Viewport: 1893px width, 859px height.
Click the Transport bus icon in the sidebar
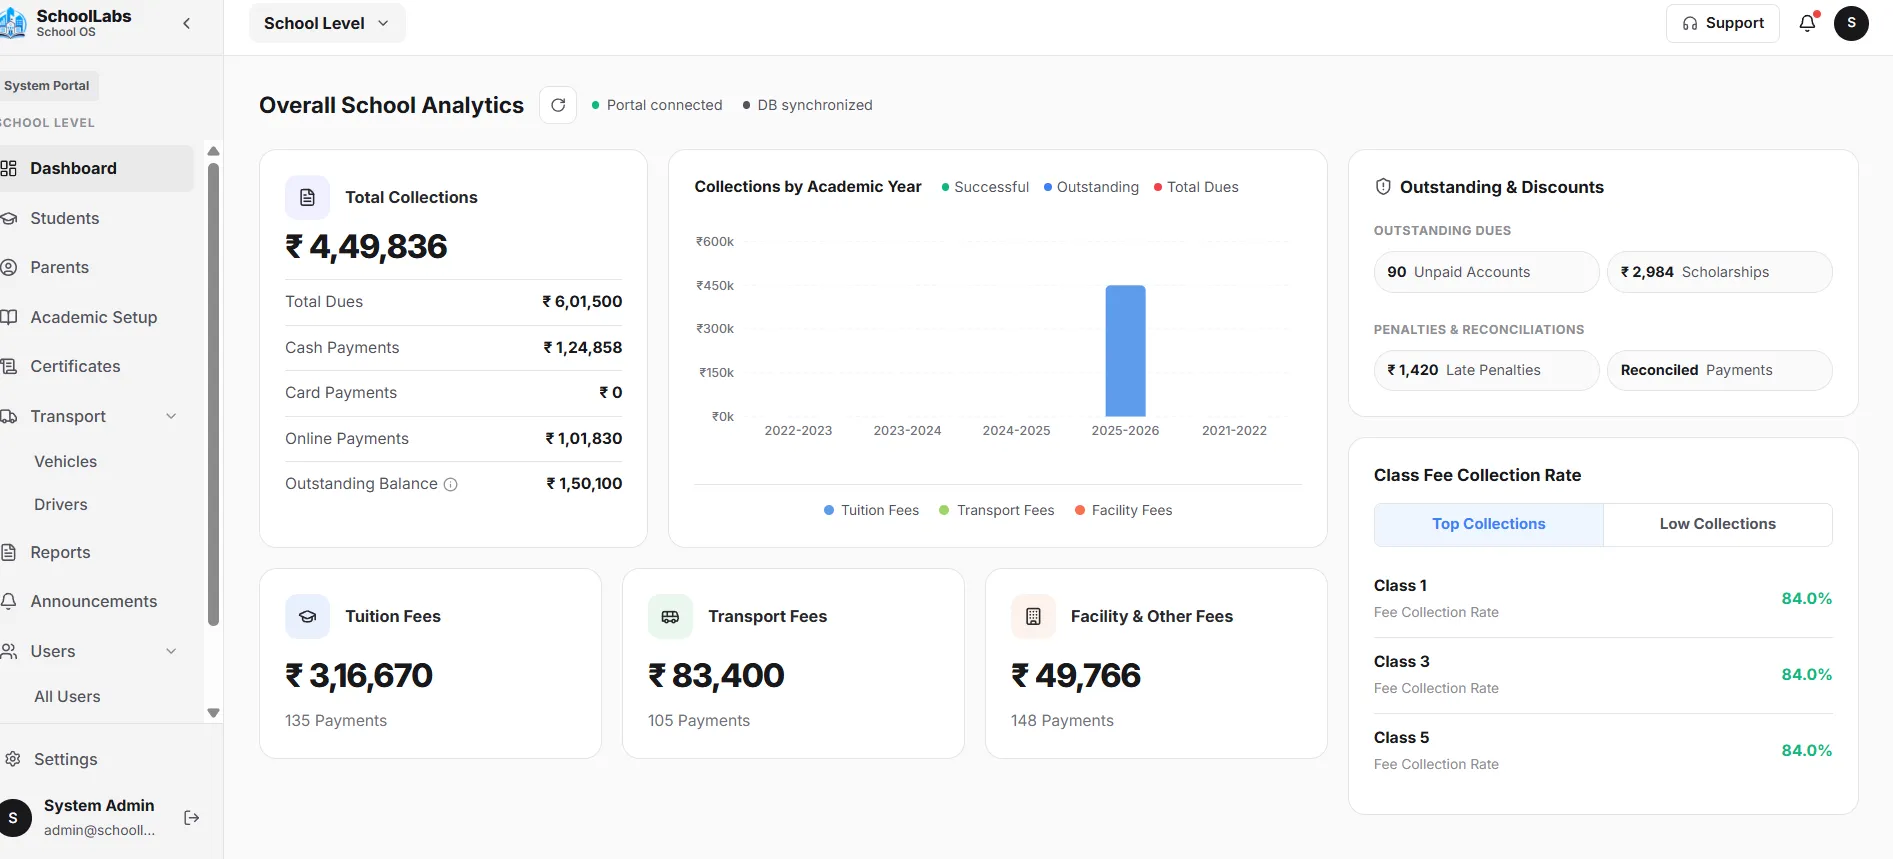(x=9, y=416)
